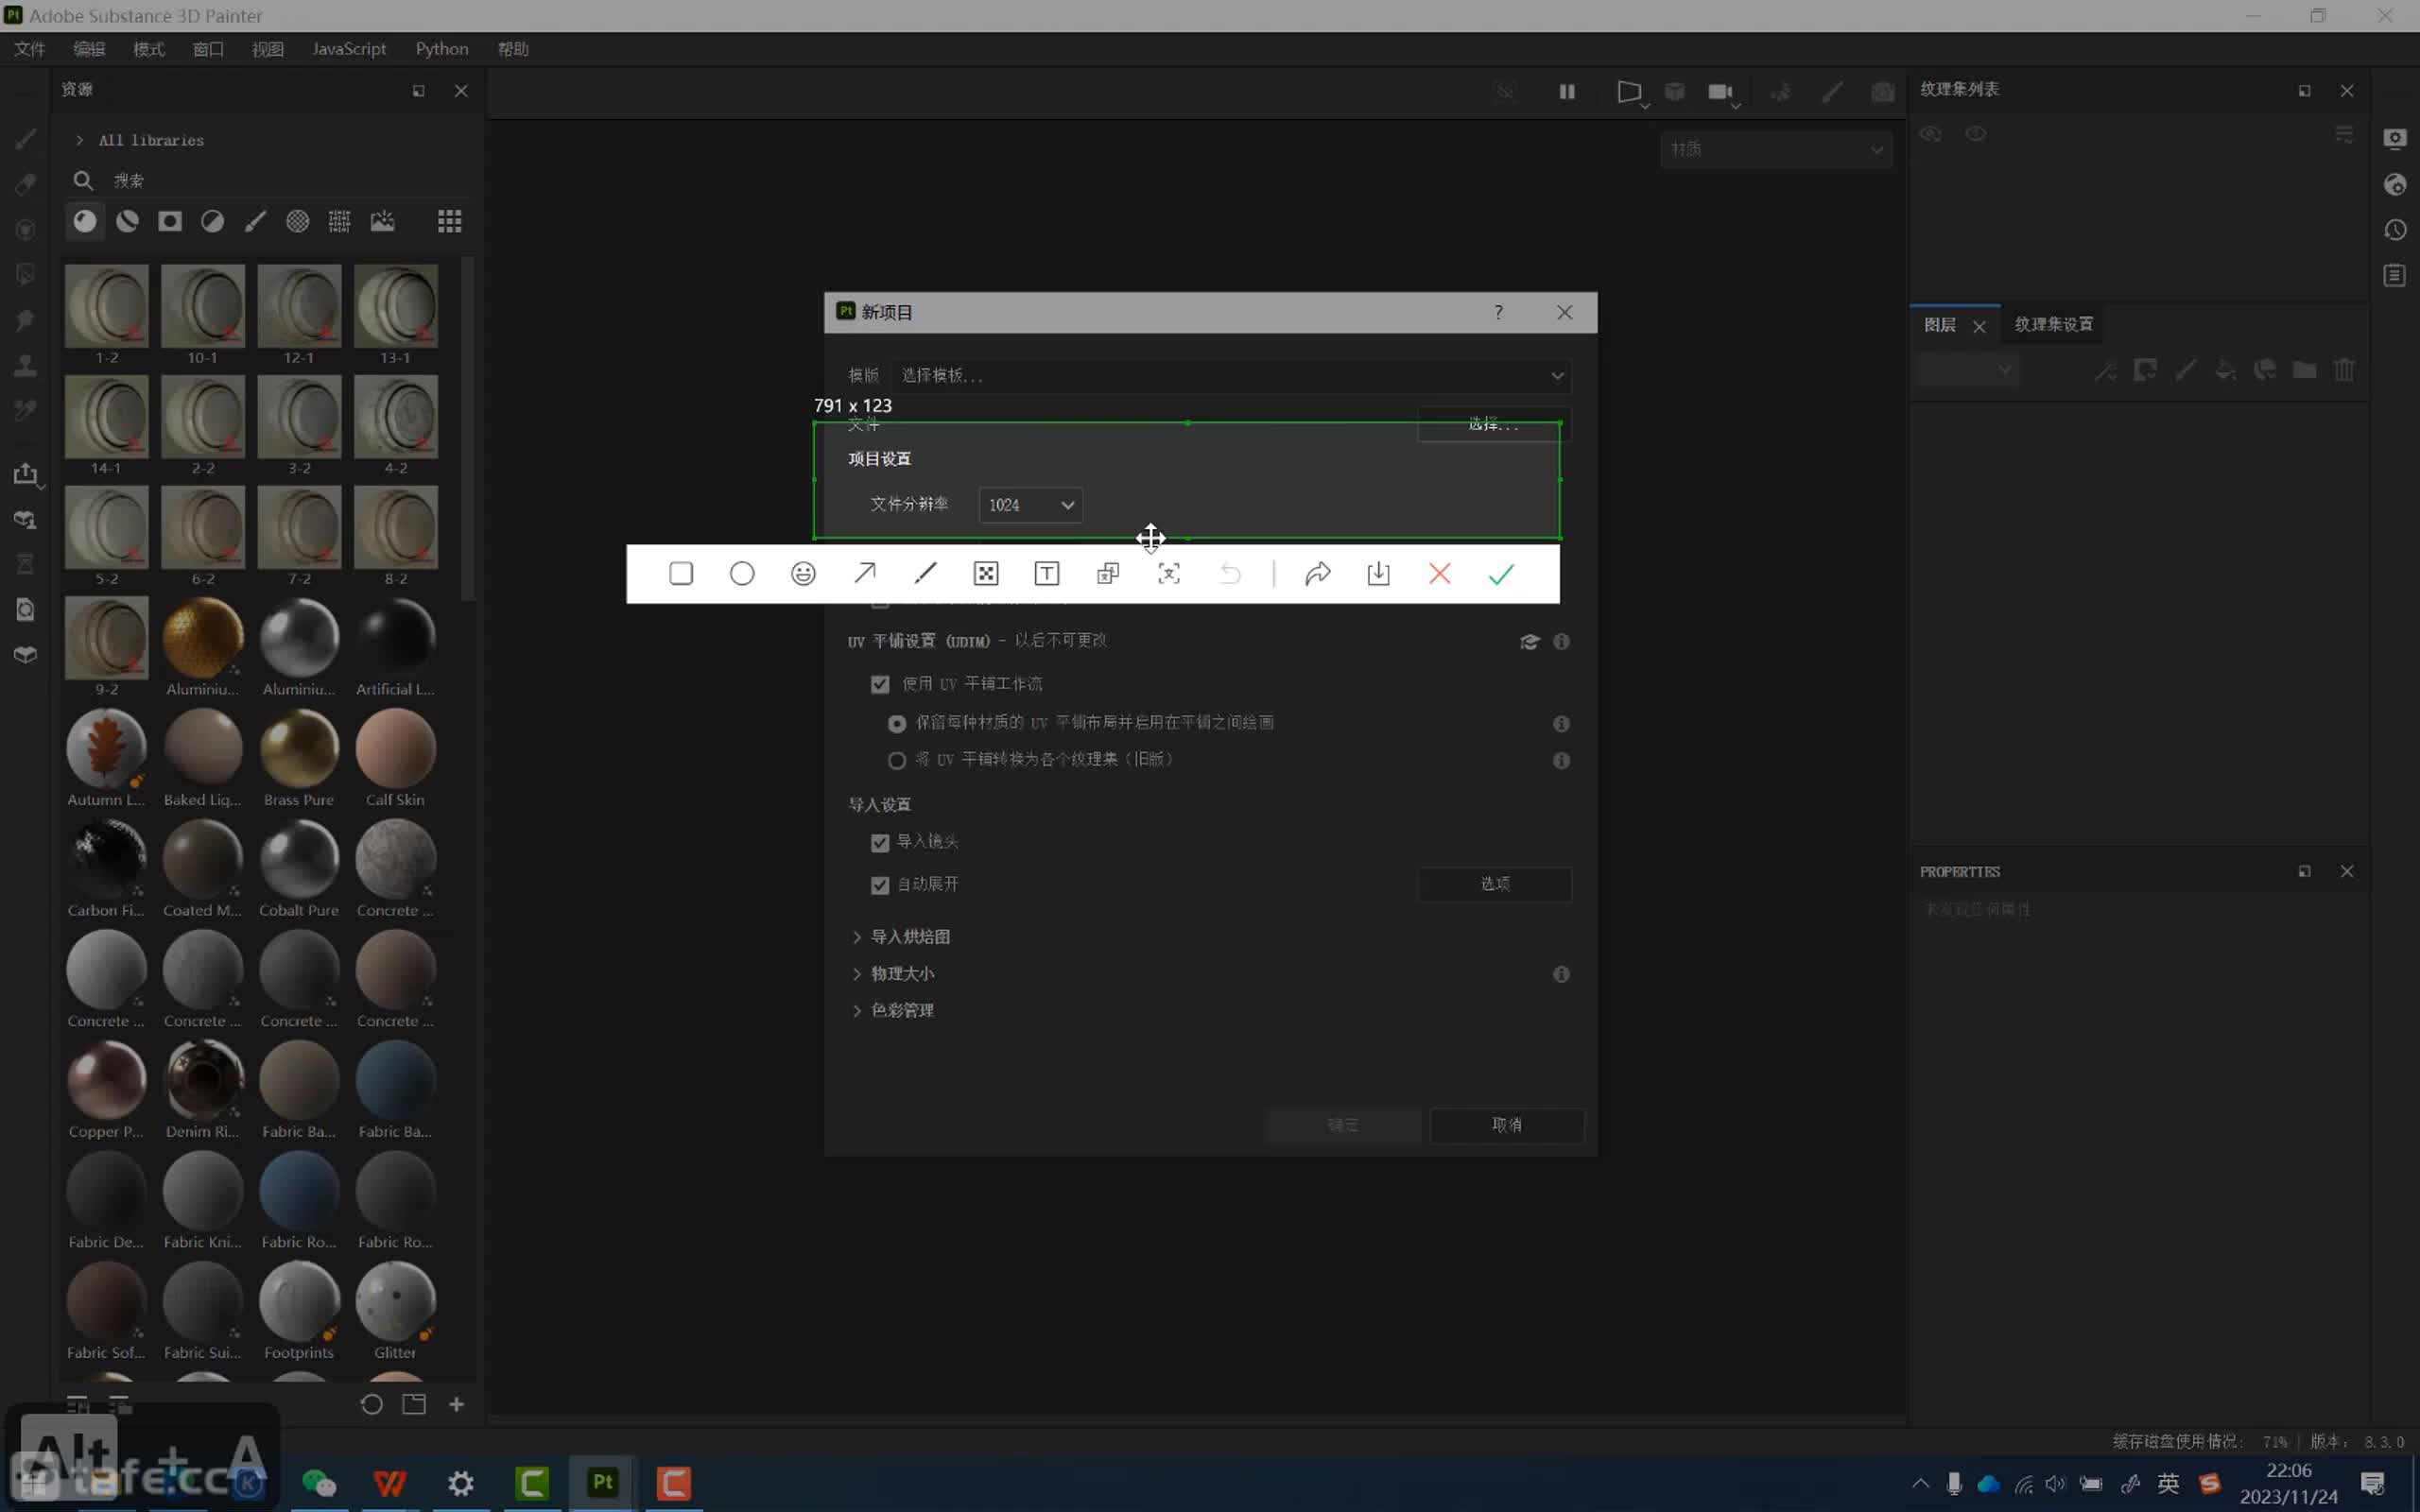Select the ellipse selection tool

pyautogui.click(x=740, y=573)
